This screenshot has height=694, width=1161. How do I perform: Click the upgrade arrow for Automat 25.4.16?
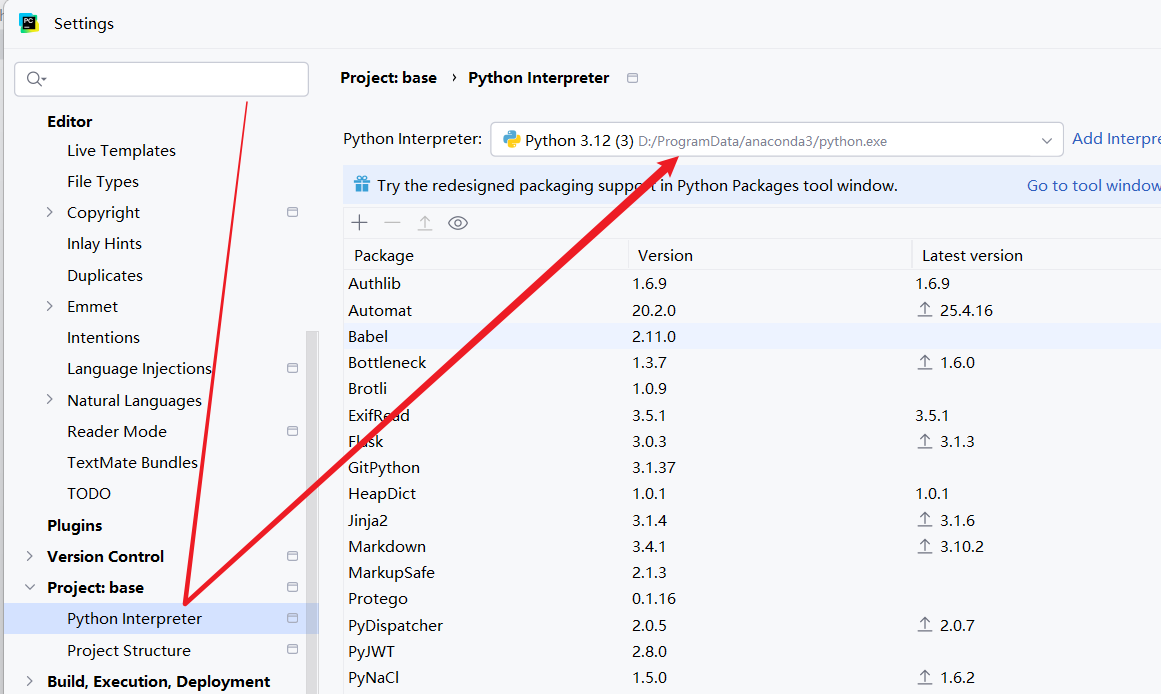925,310
